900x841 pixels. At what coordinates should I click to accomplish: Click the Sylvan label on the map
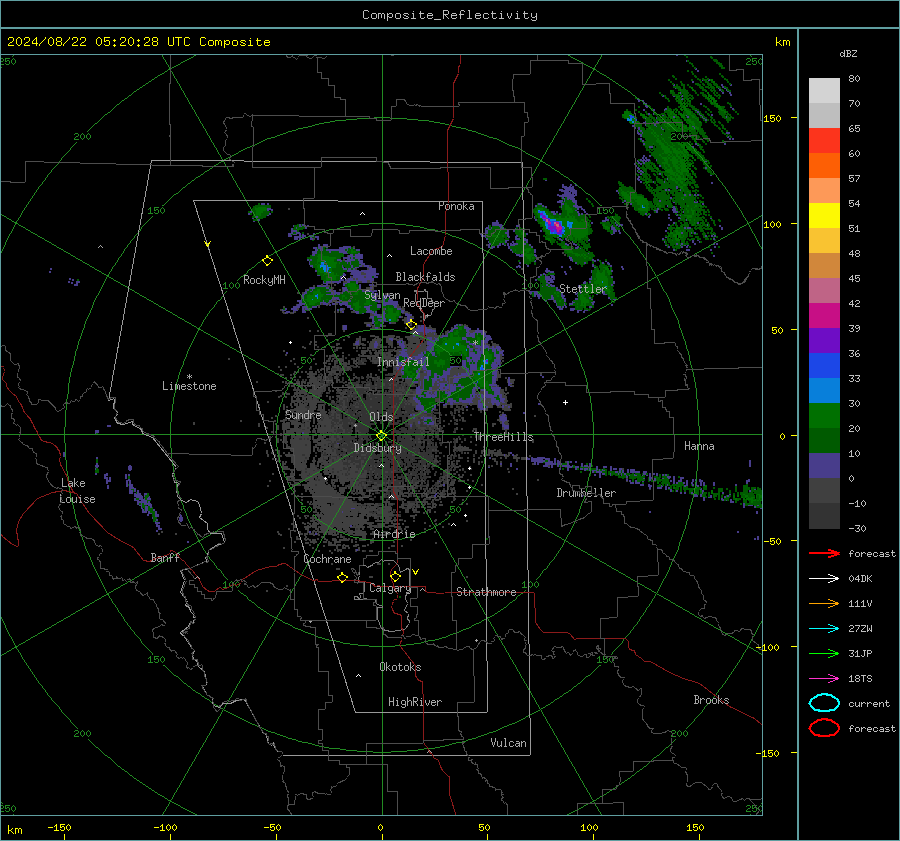click(382, 295)
